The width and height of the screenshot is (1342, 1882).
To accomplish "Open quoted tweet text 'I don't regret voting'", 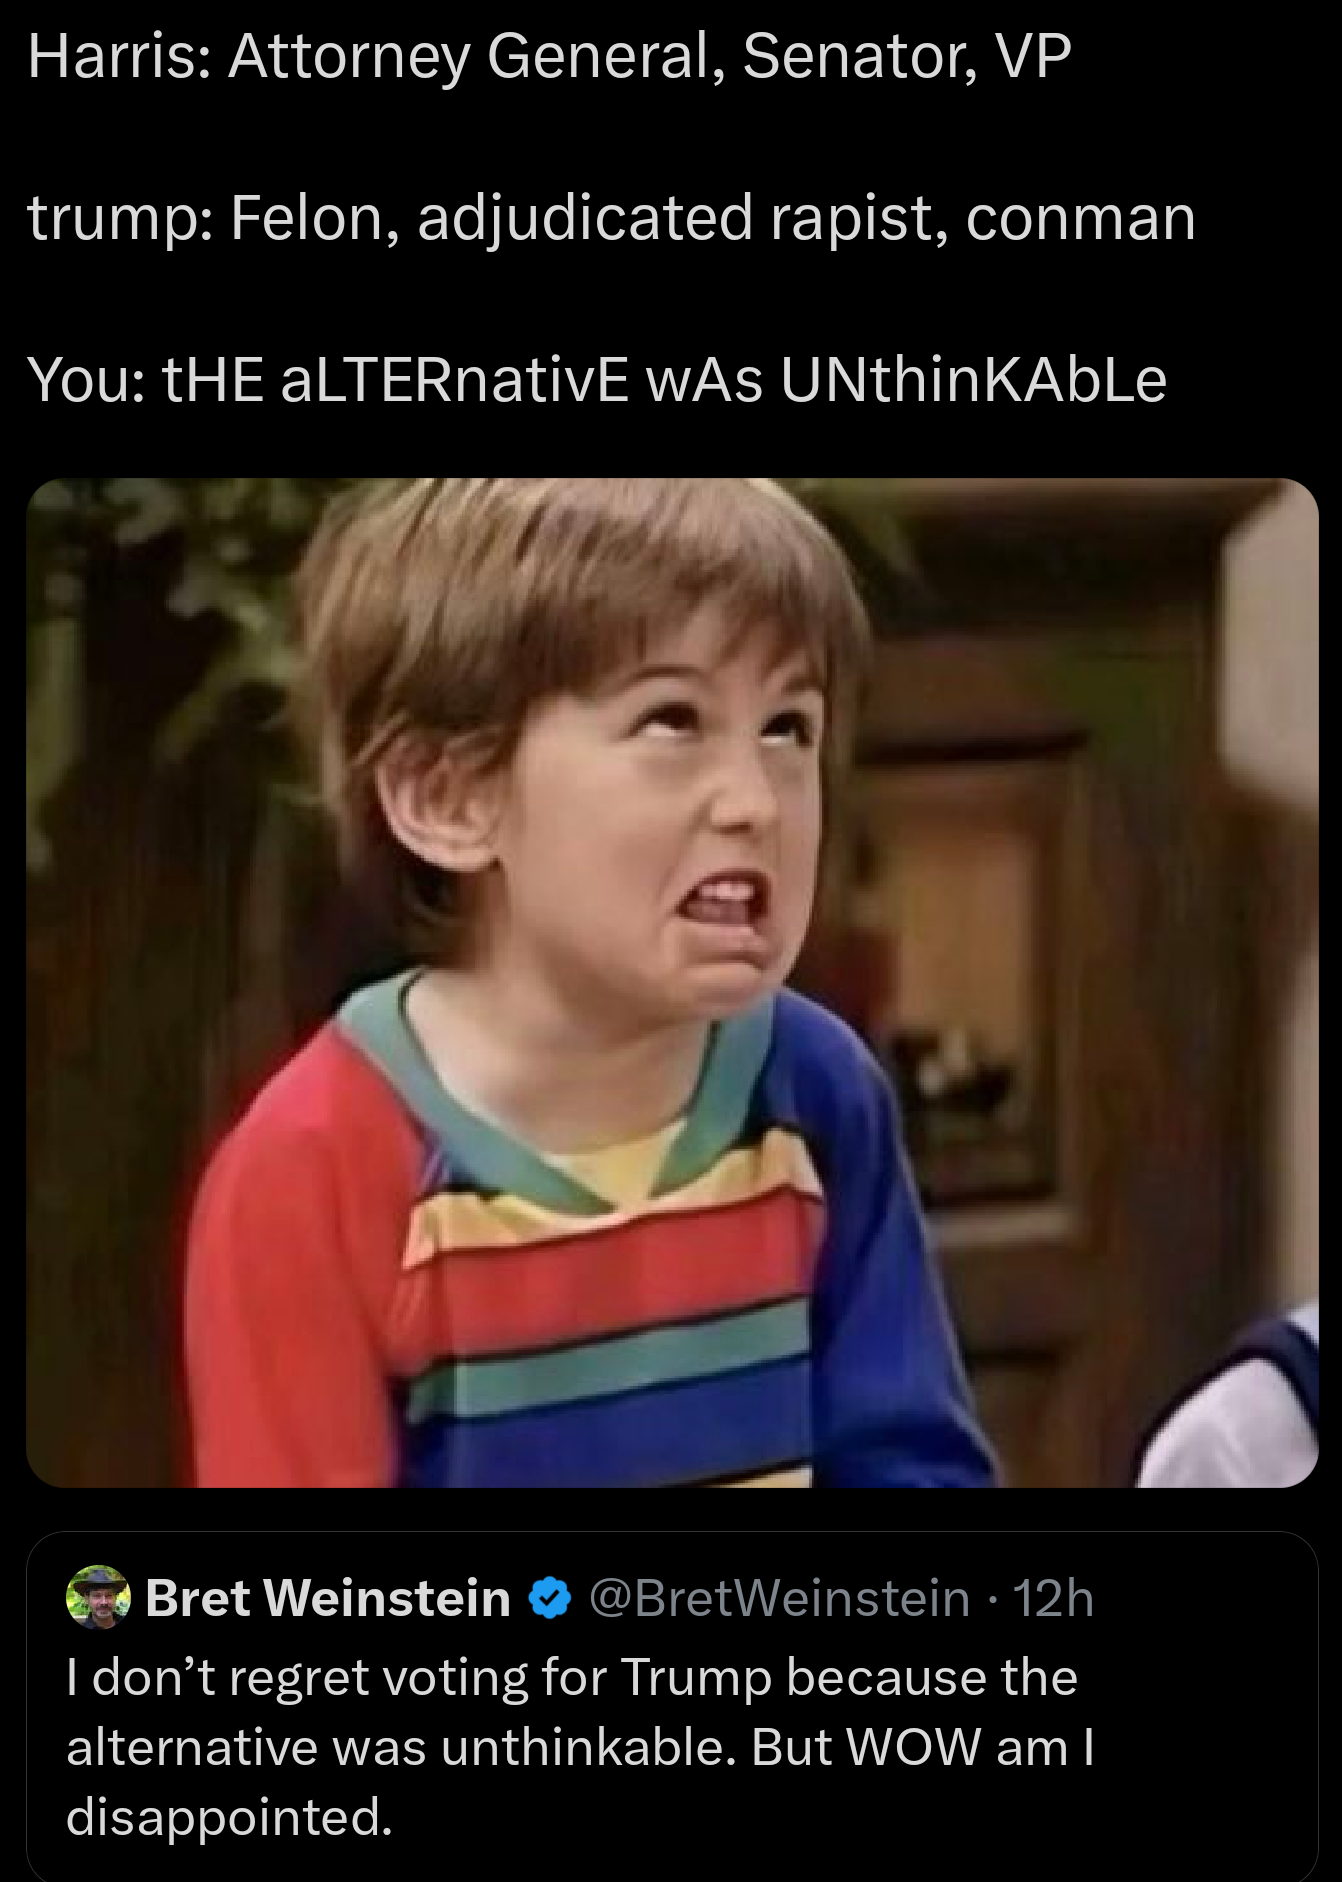I will coord(572,1677).
